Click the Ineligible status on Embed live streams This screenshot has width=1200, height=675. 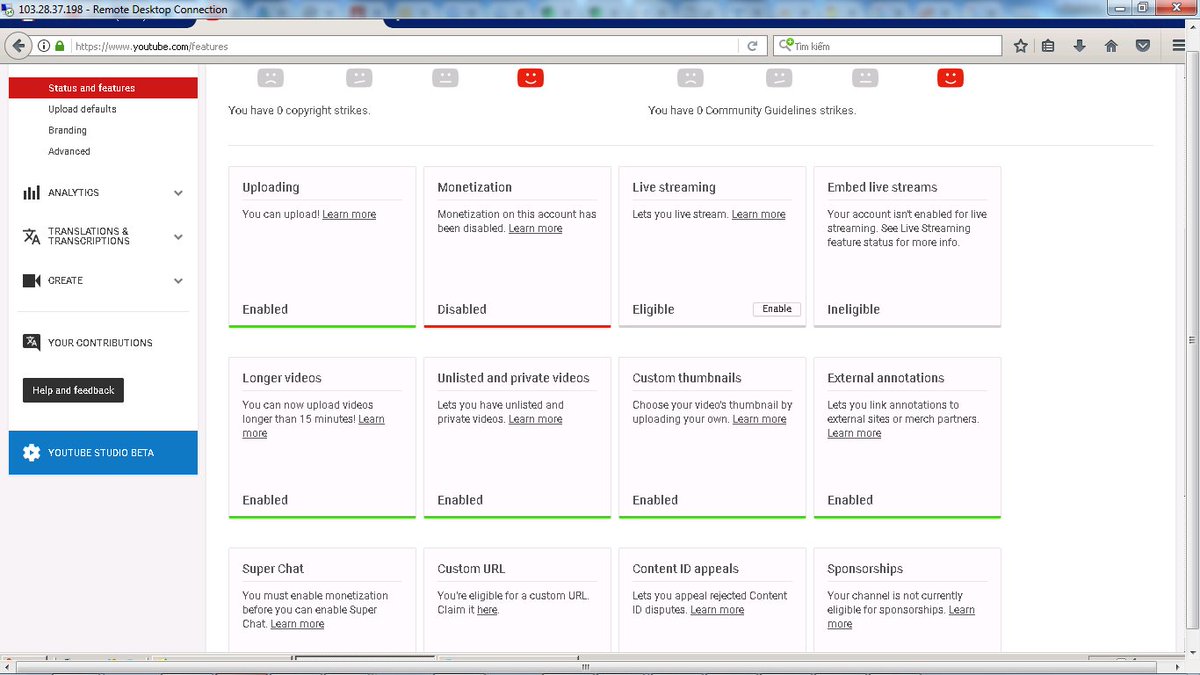point(853,309)
